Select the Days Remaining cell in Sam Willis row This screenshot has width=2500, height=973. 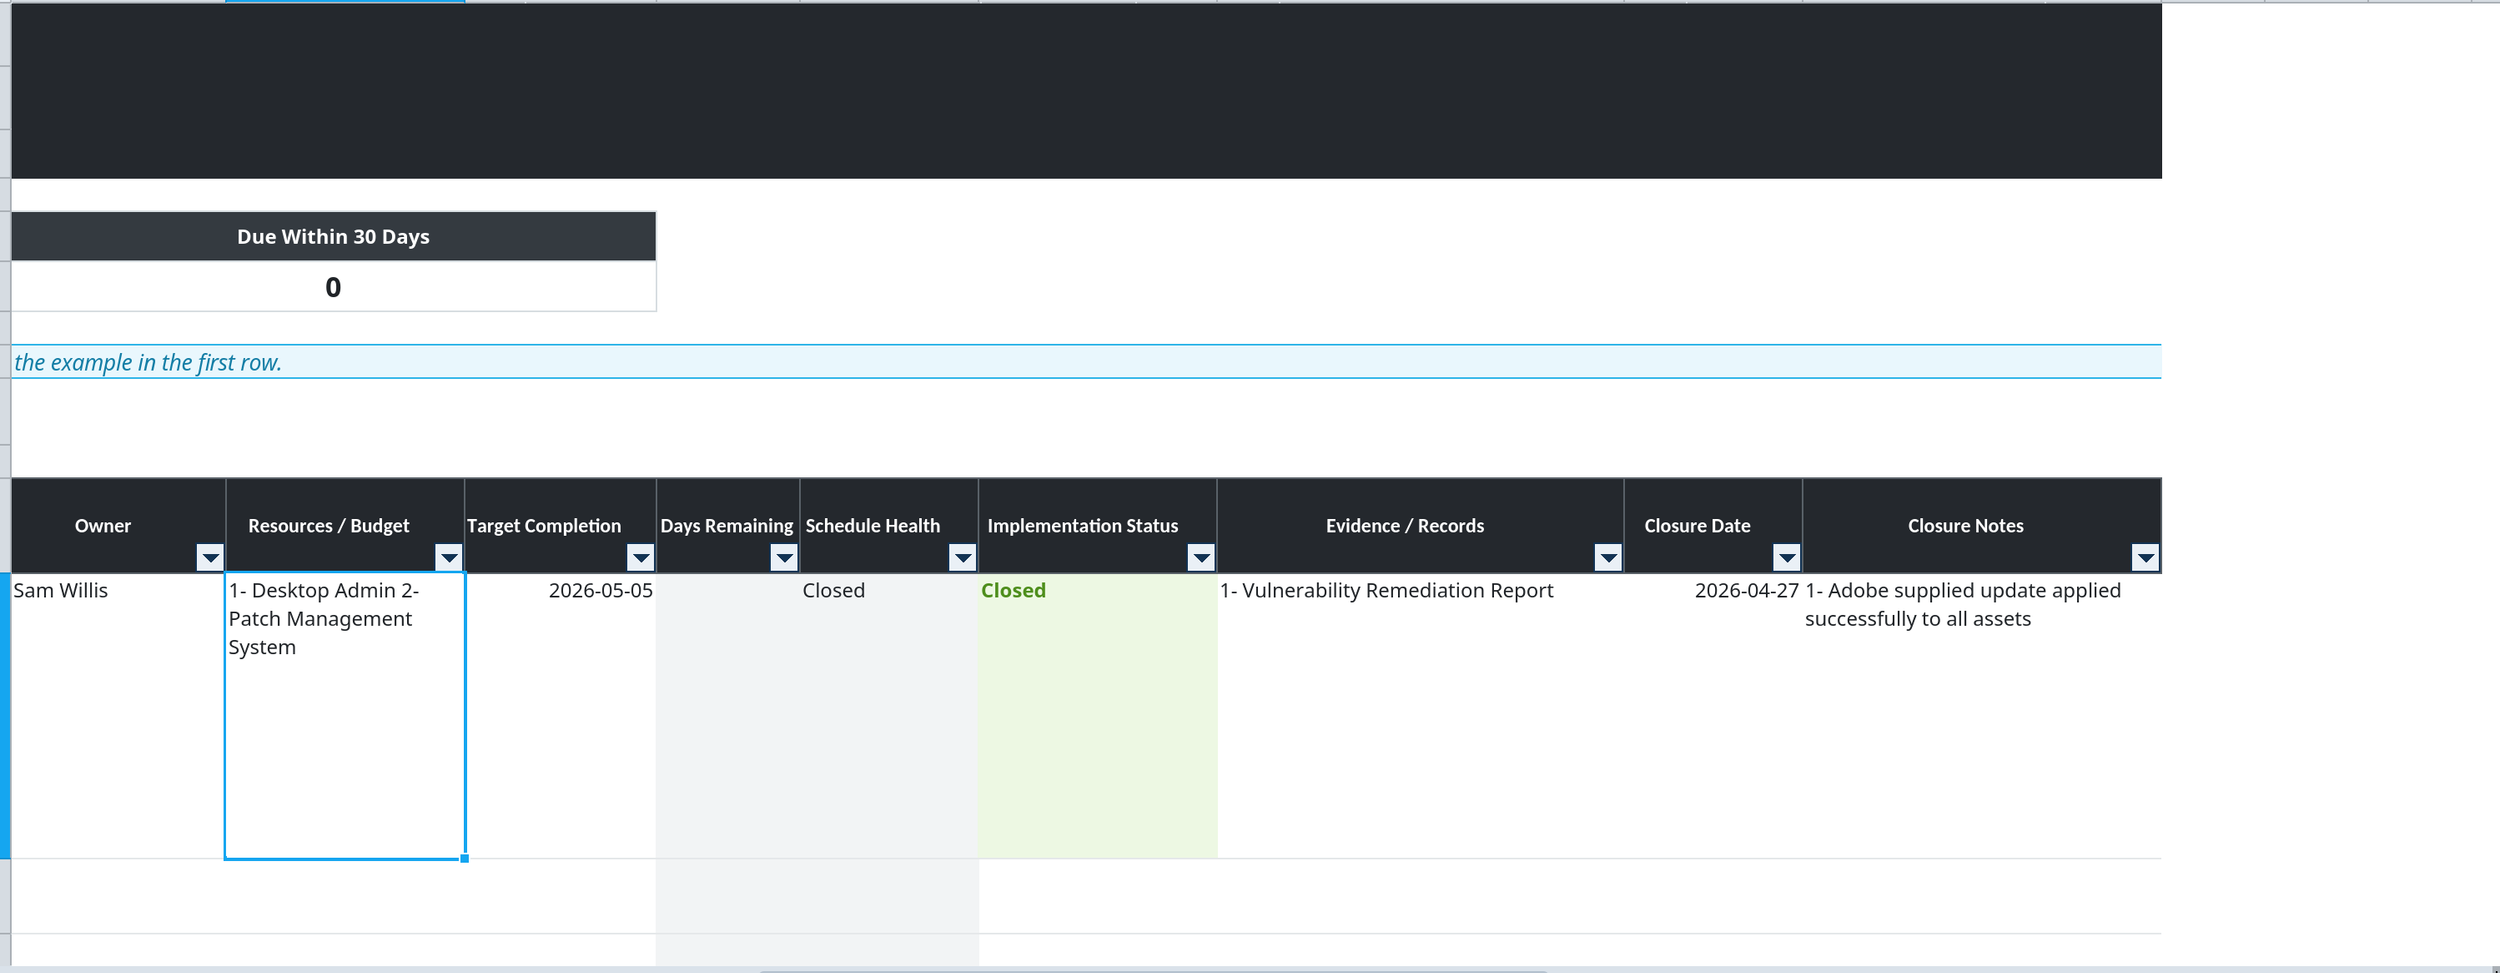pyautogui.click(x=728, y=715)
